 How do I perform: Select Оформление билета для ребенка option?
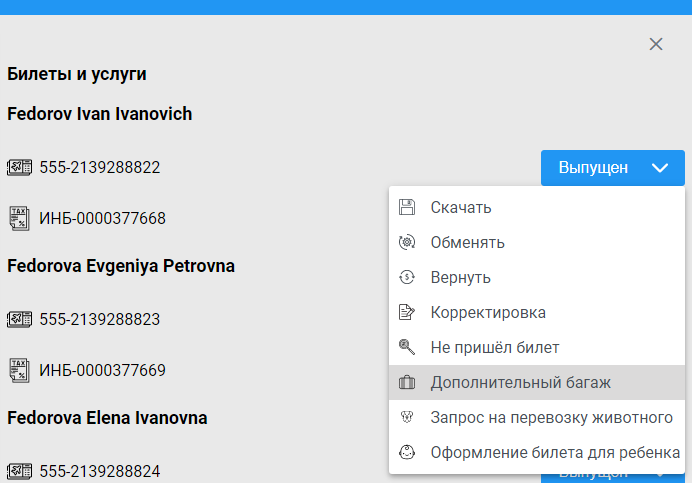555,452
